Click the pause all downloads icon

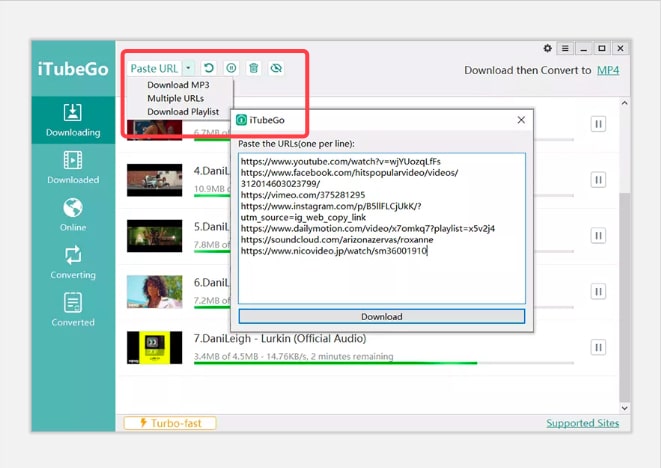click(231, 68)
